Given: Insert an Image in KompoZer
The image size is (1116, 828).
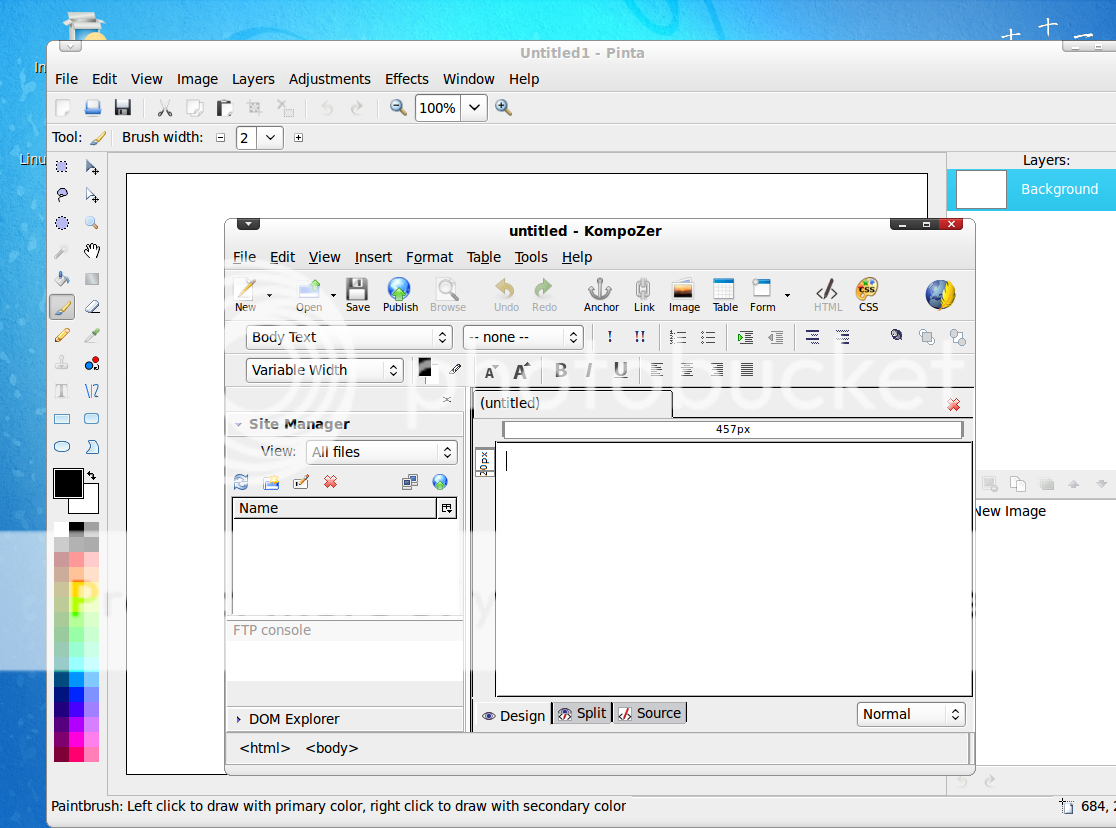Looking at the screenshot, I should (x=684, y=295).
